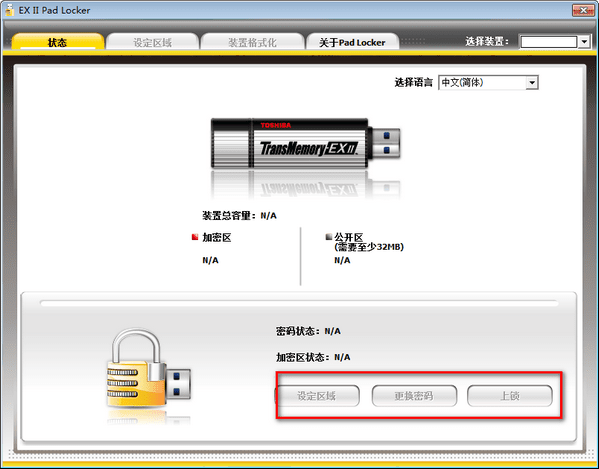This screenshot has width=599, height=469.
Task: Click the capacity partition bar
Action: (299, 303)
